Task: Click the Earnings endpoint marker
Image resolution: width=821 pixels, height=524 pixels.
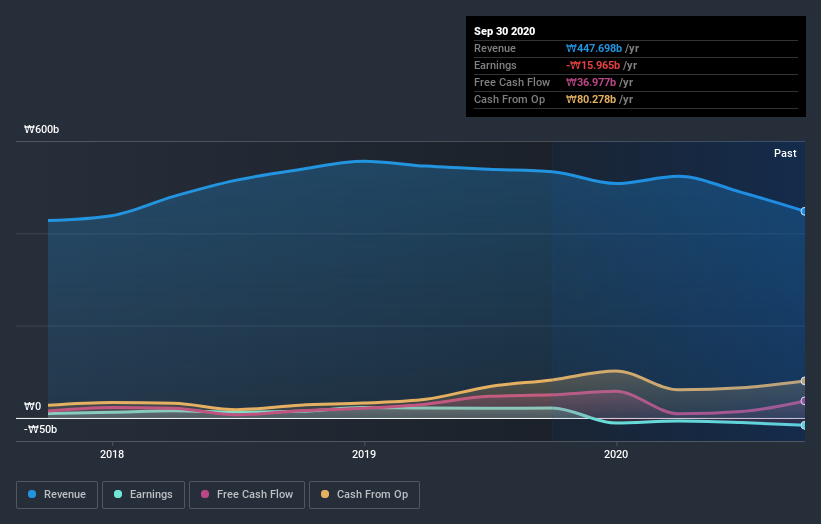Action: 804,426
